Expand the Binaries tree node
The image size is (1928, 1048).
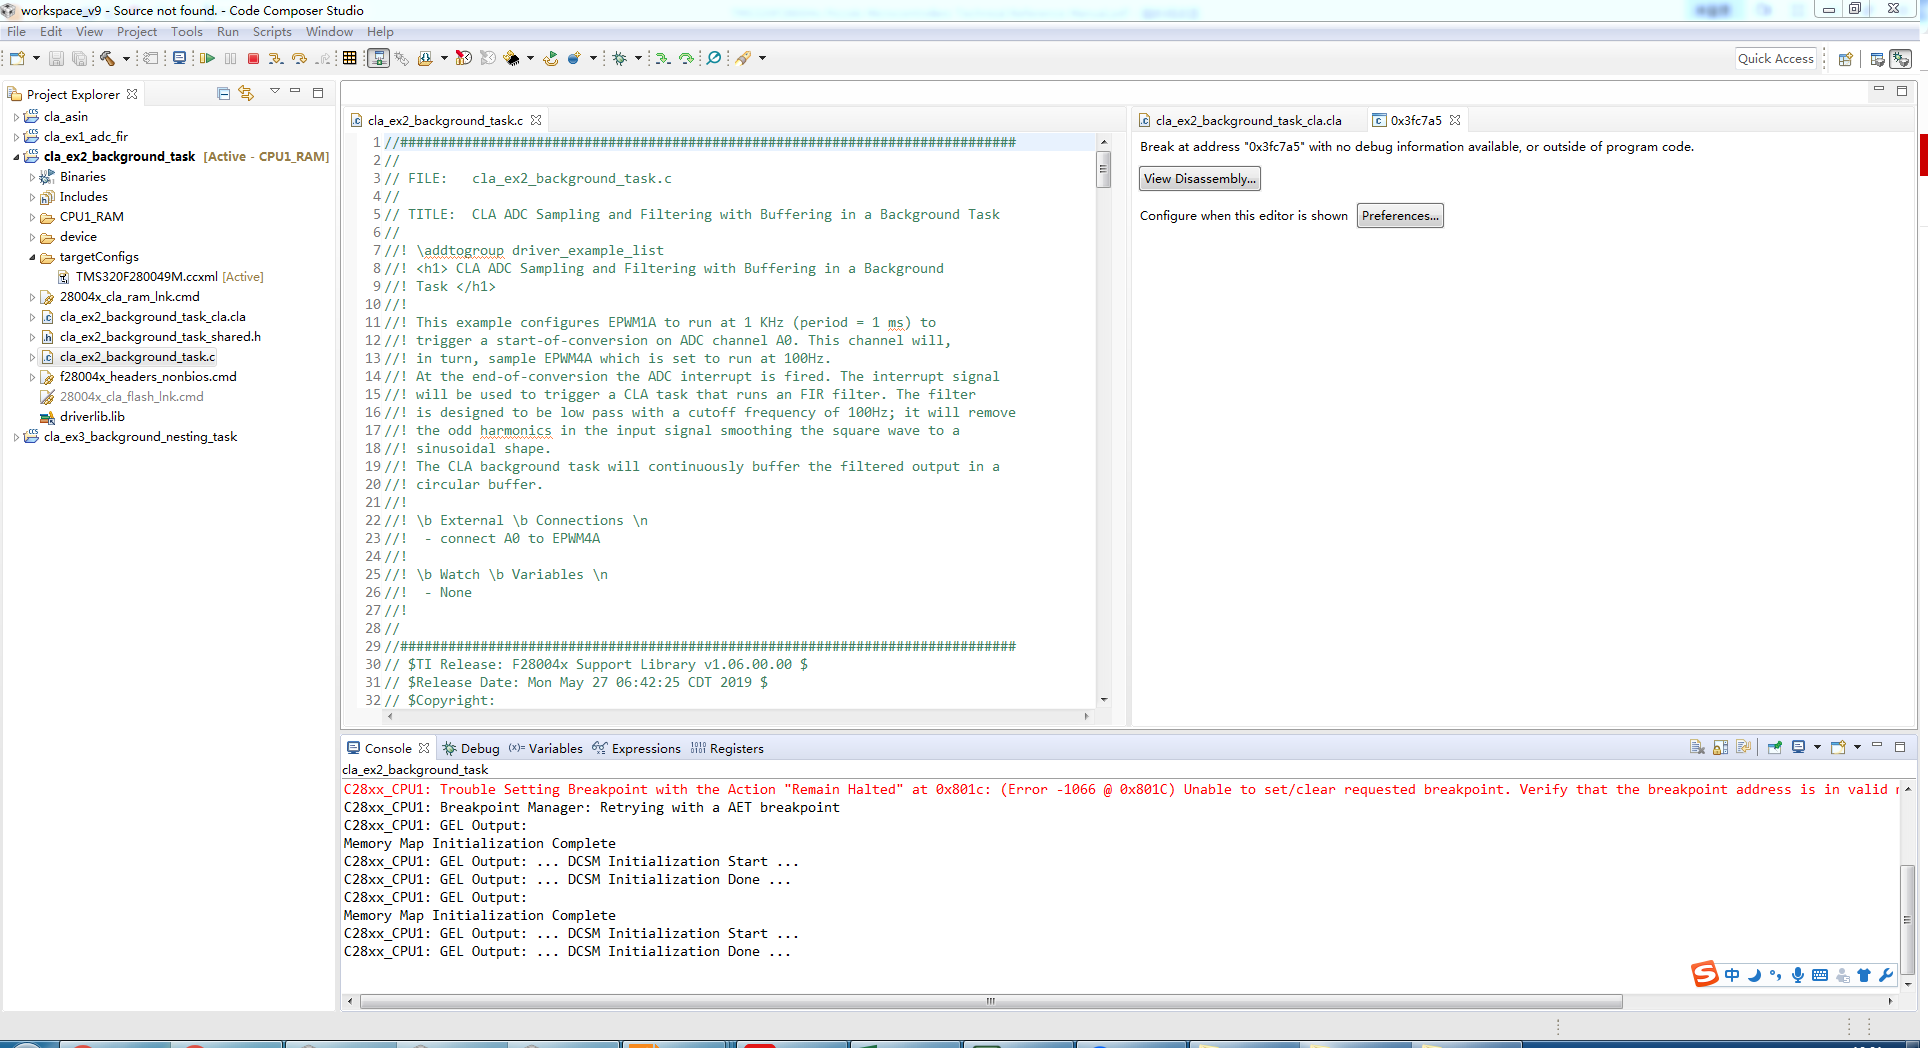pos(32,178)
